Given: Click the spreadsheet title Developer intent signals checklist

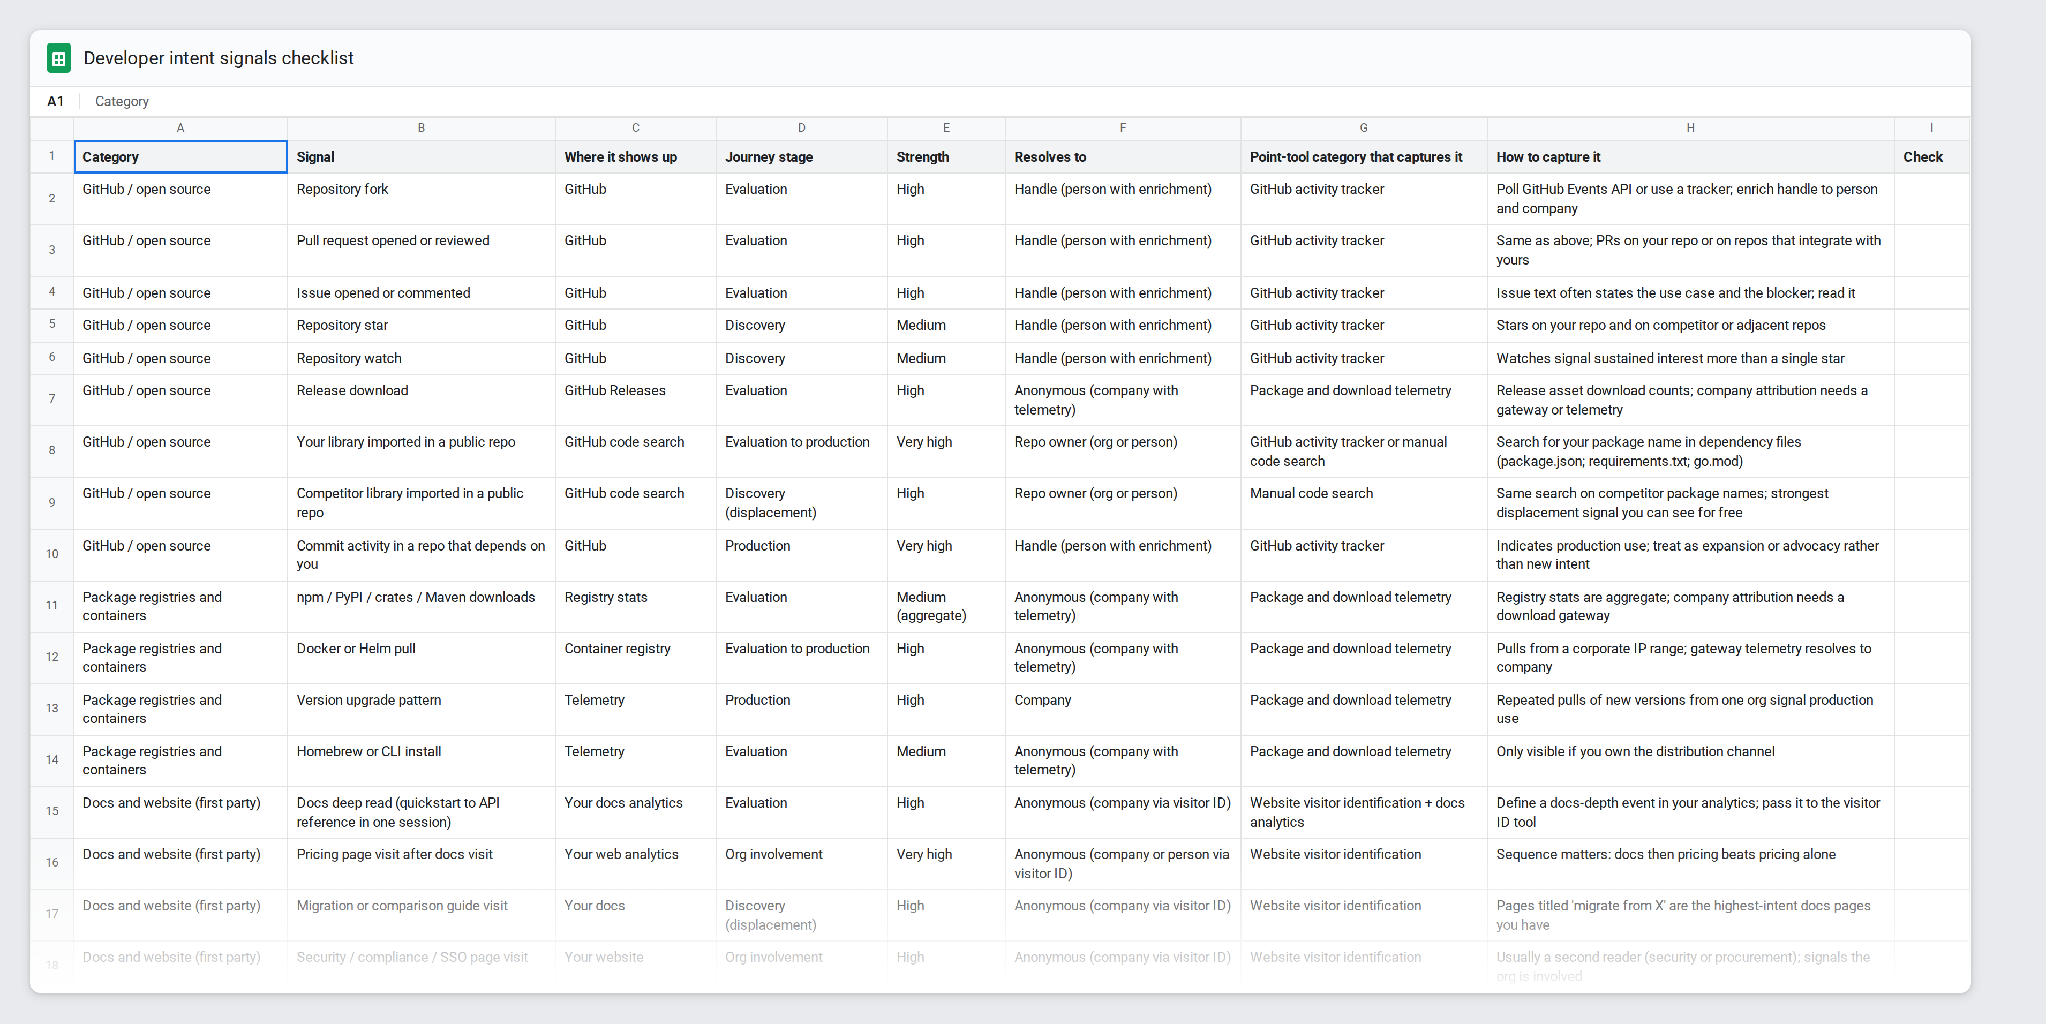Looking at the screenshot, I should (x=219, y=58).
